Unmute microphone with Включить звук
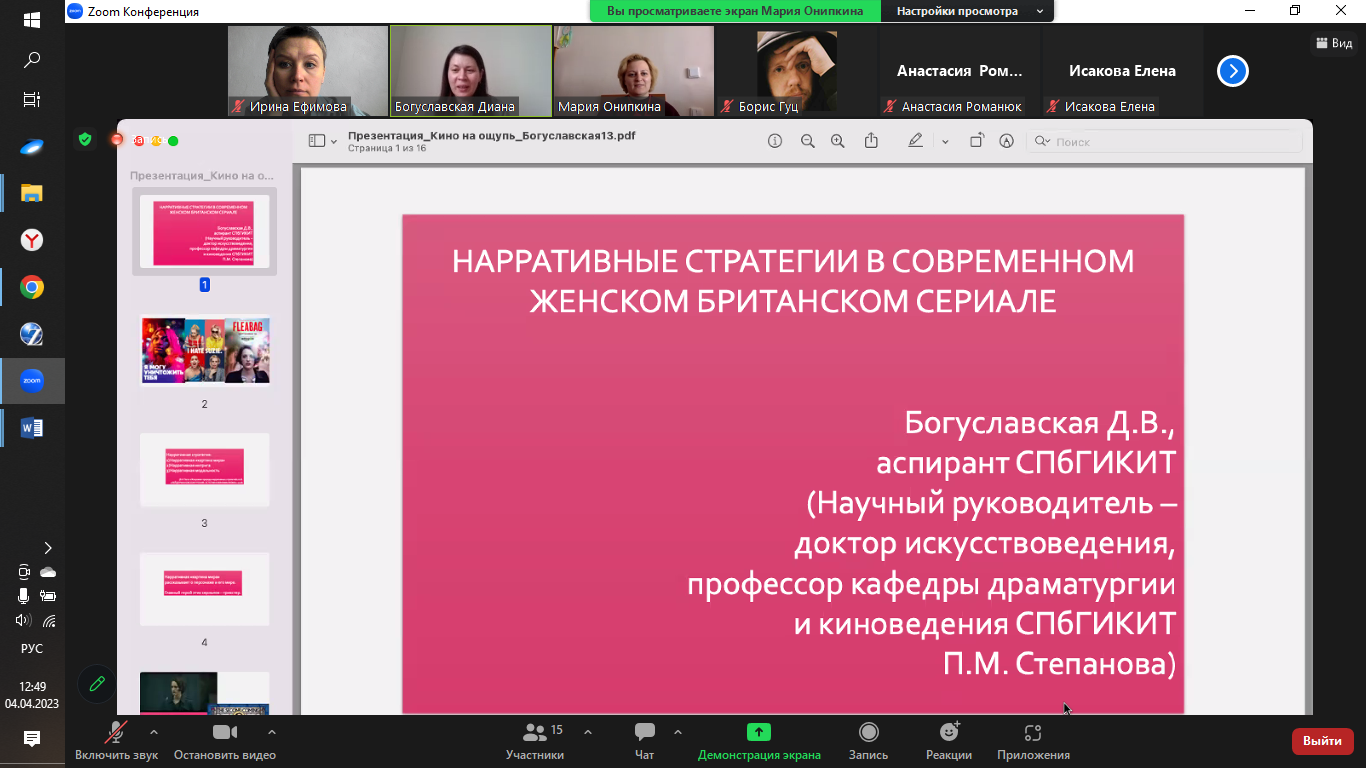 116,741
